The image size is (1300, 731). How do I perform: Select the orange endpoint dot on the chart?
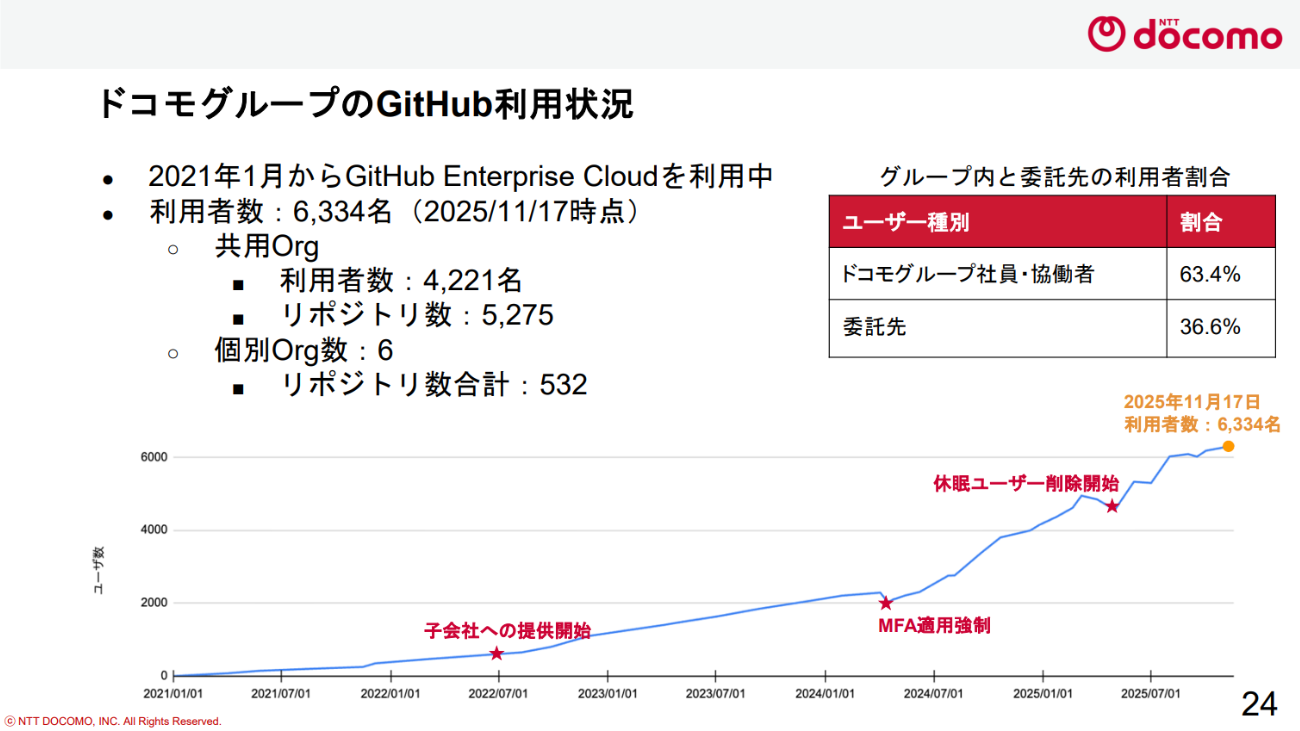click(x=1228, y=446)
